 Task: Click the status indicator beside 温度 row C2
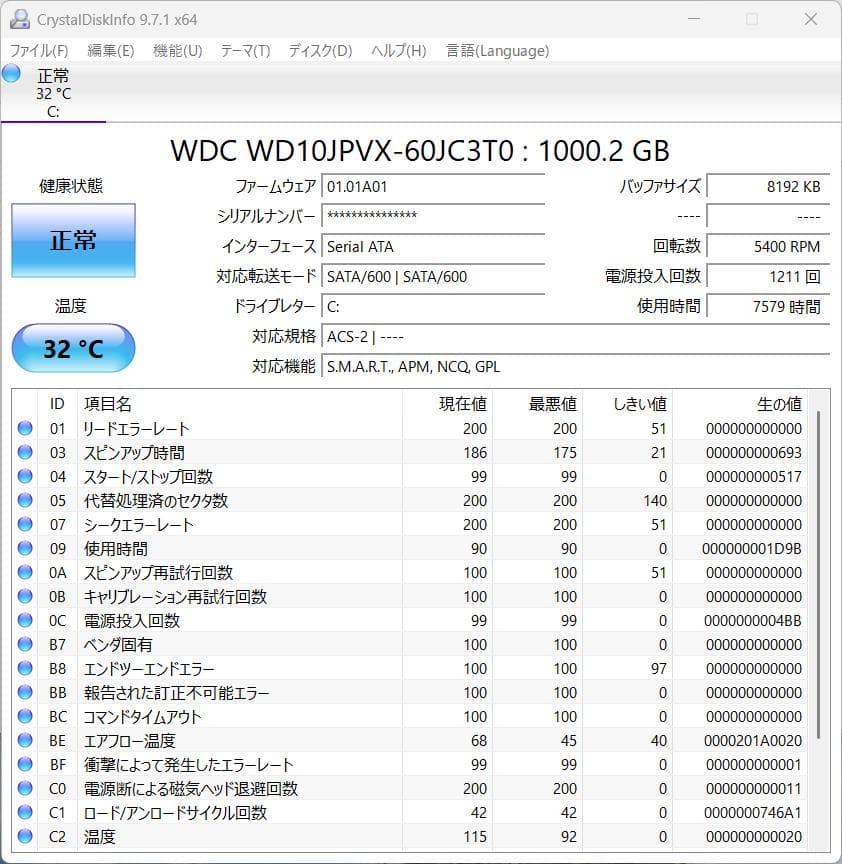tap(25, 836)
